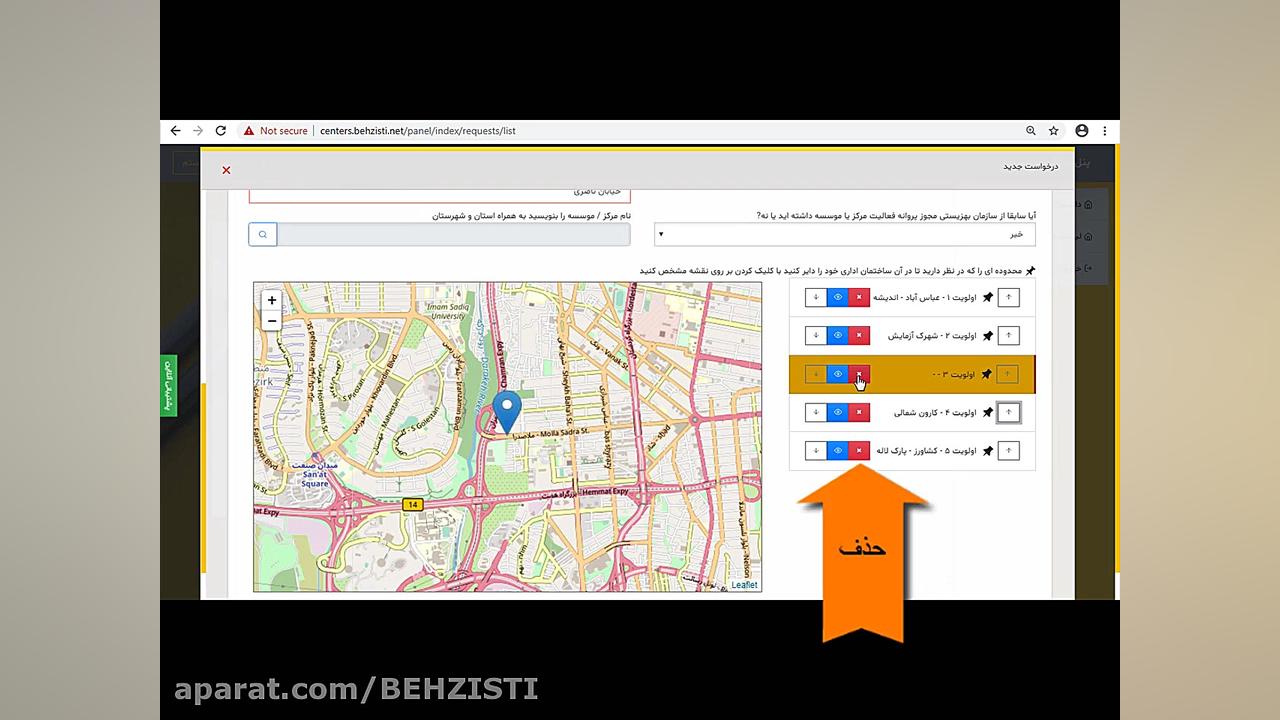Show اولویت ۲ - شهرک آزمایش using its eye button
Screen dimensions: 1280x720
(838, 335)
